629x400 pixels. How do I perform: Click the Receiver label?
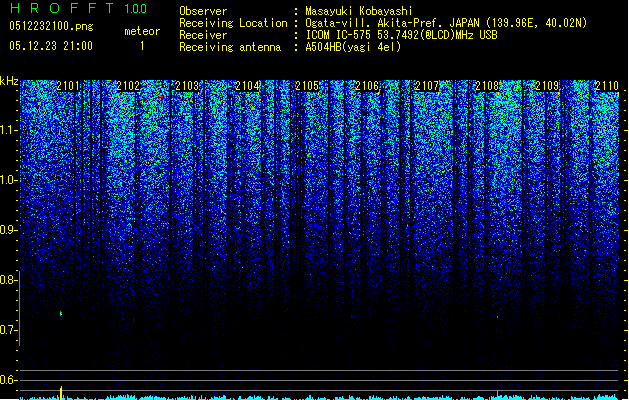203,35
